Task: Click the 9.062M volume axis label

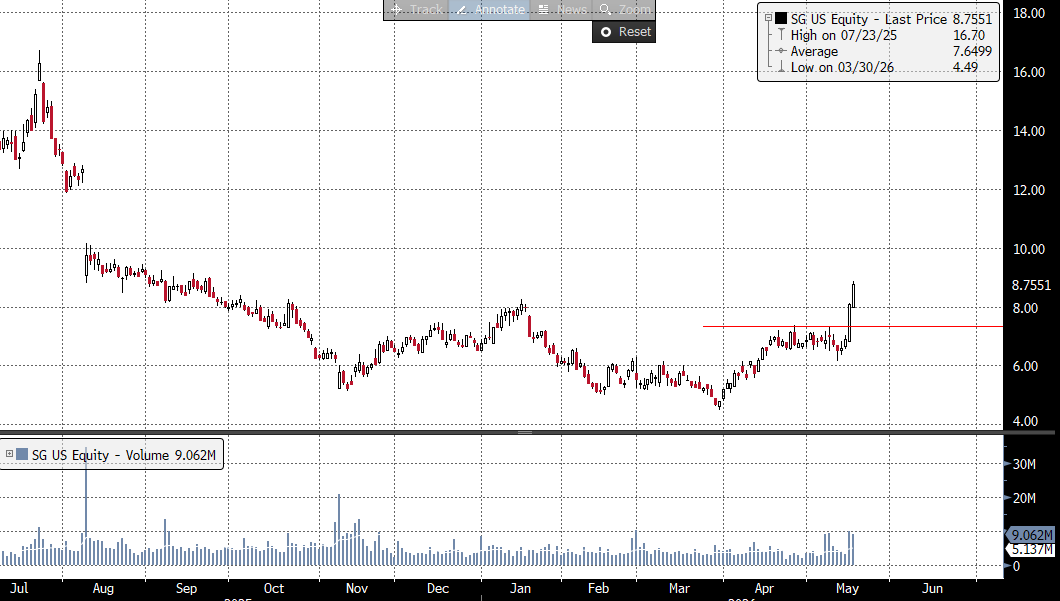Action: tap(1031, 535)
